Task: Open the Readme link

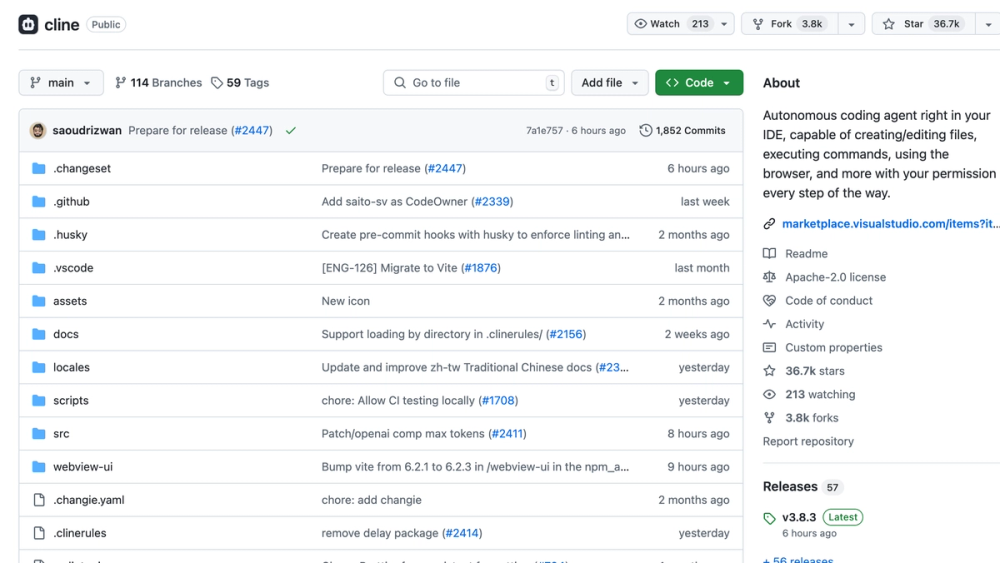Action: pyautogui.click(x=806, y=254)
